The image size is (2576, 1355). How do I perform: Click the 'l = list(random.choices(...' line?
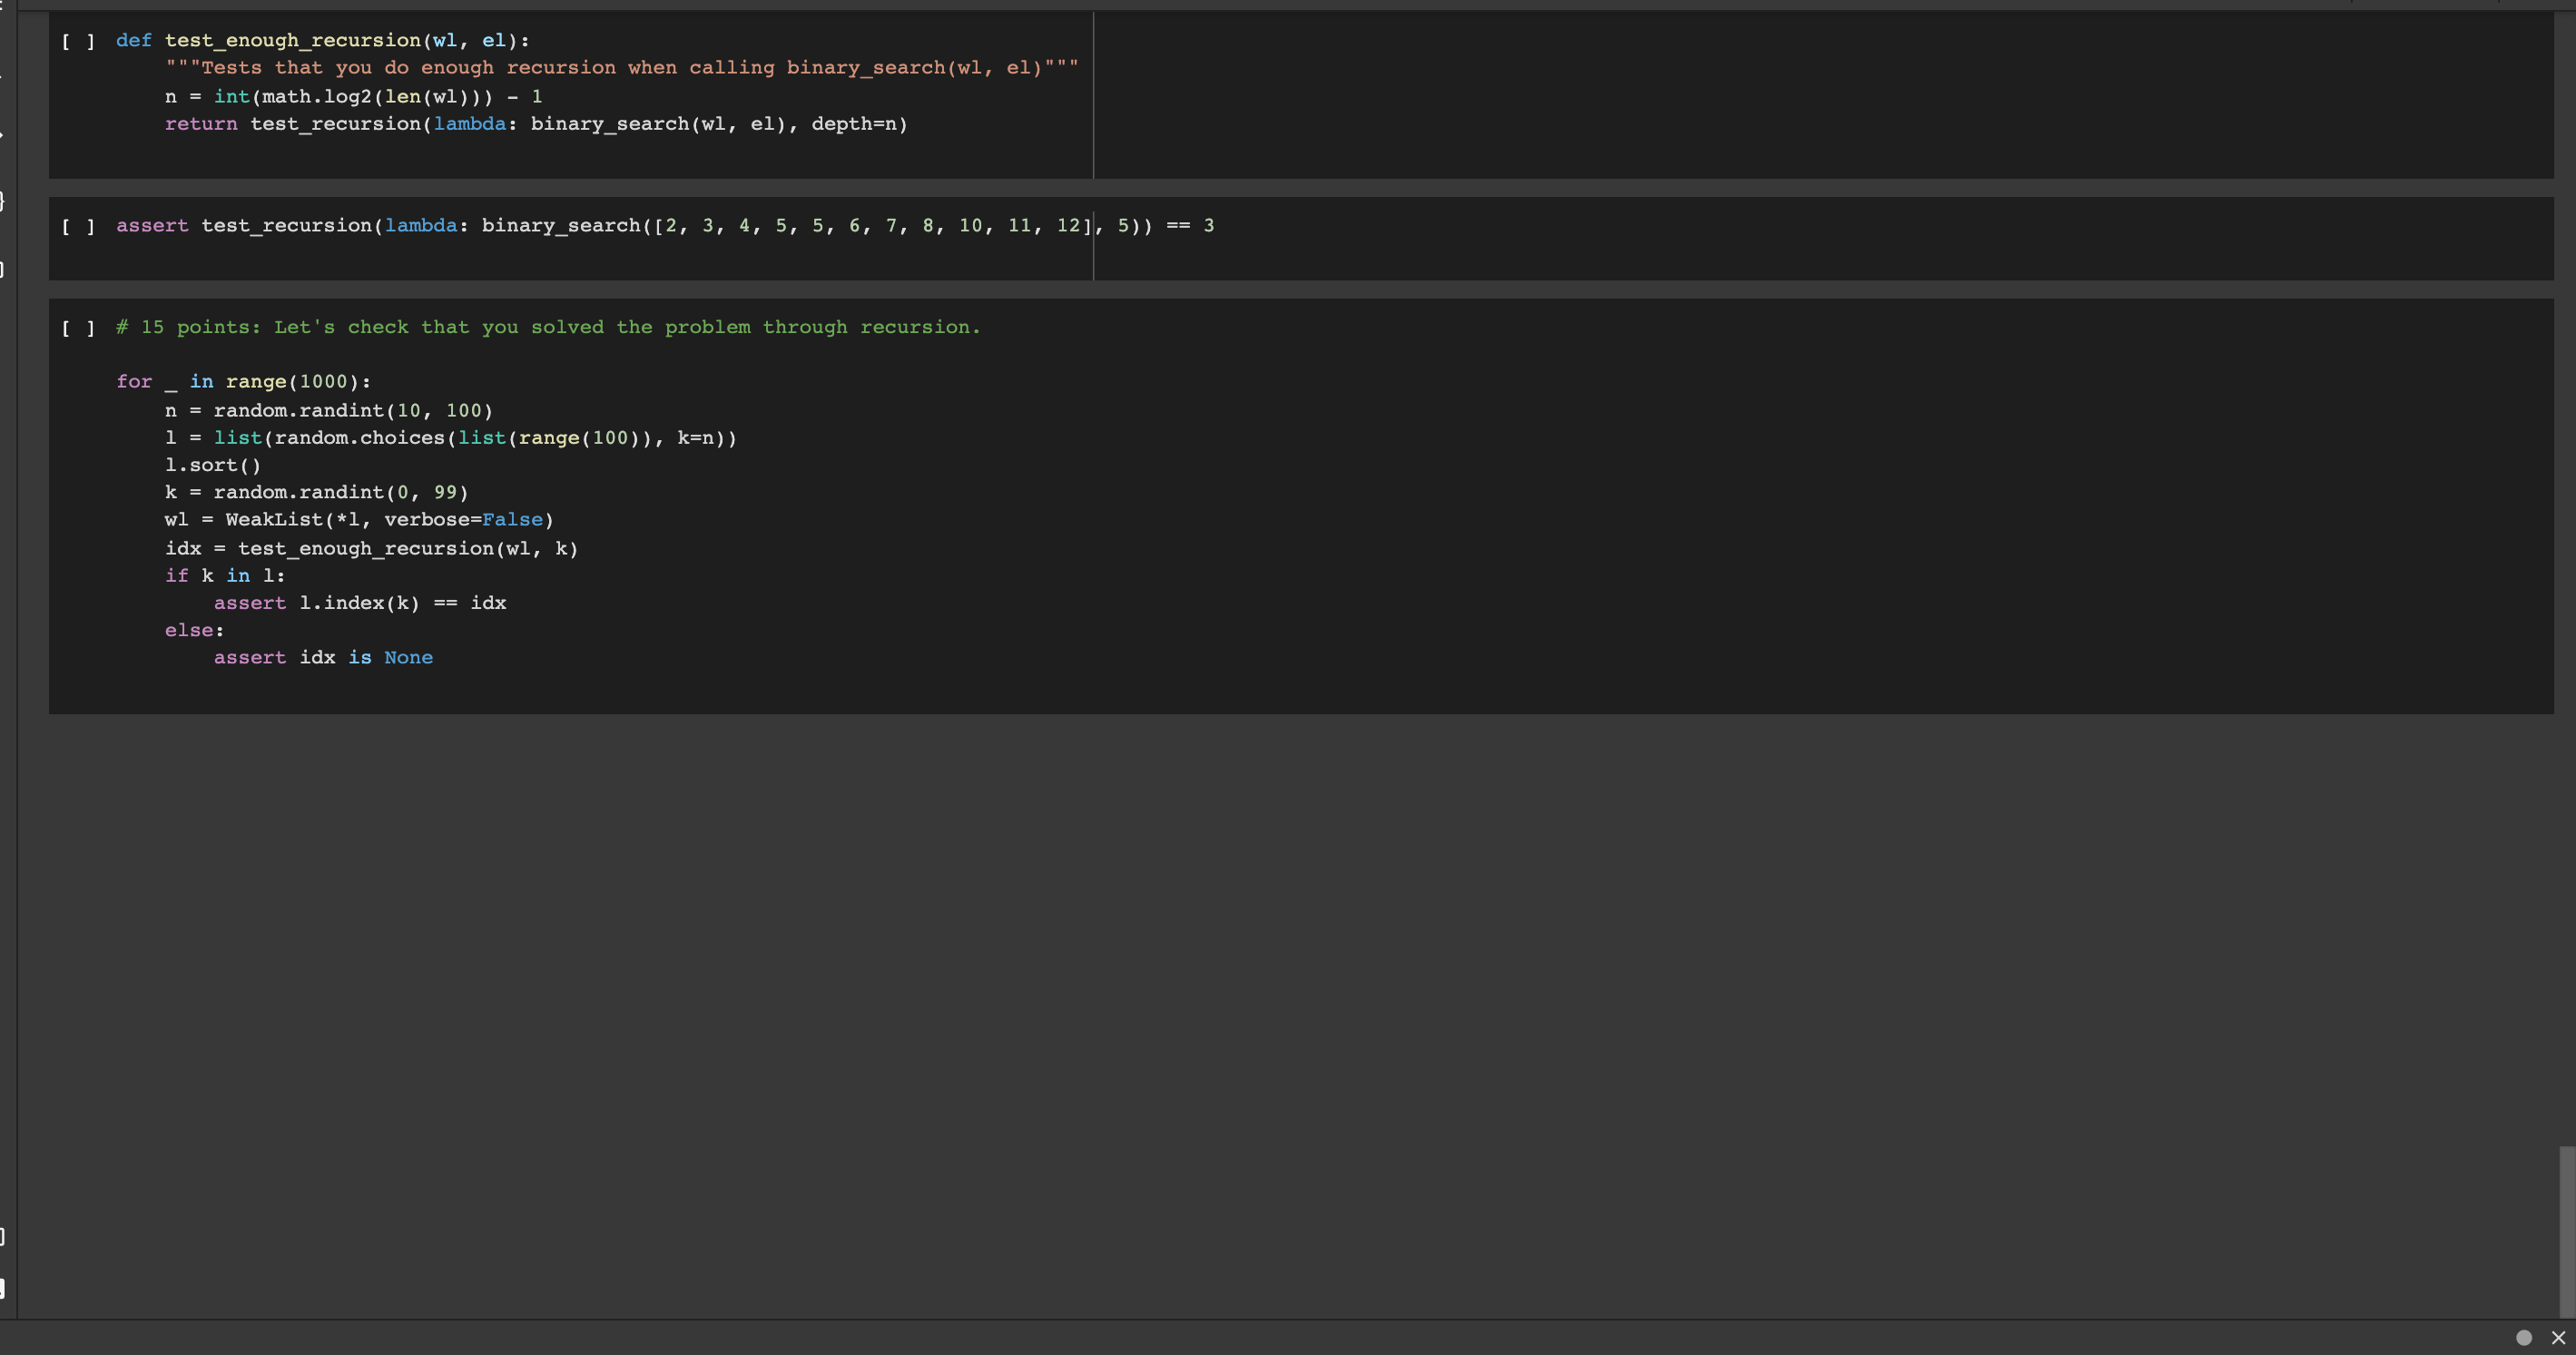(451, 438)
